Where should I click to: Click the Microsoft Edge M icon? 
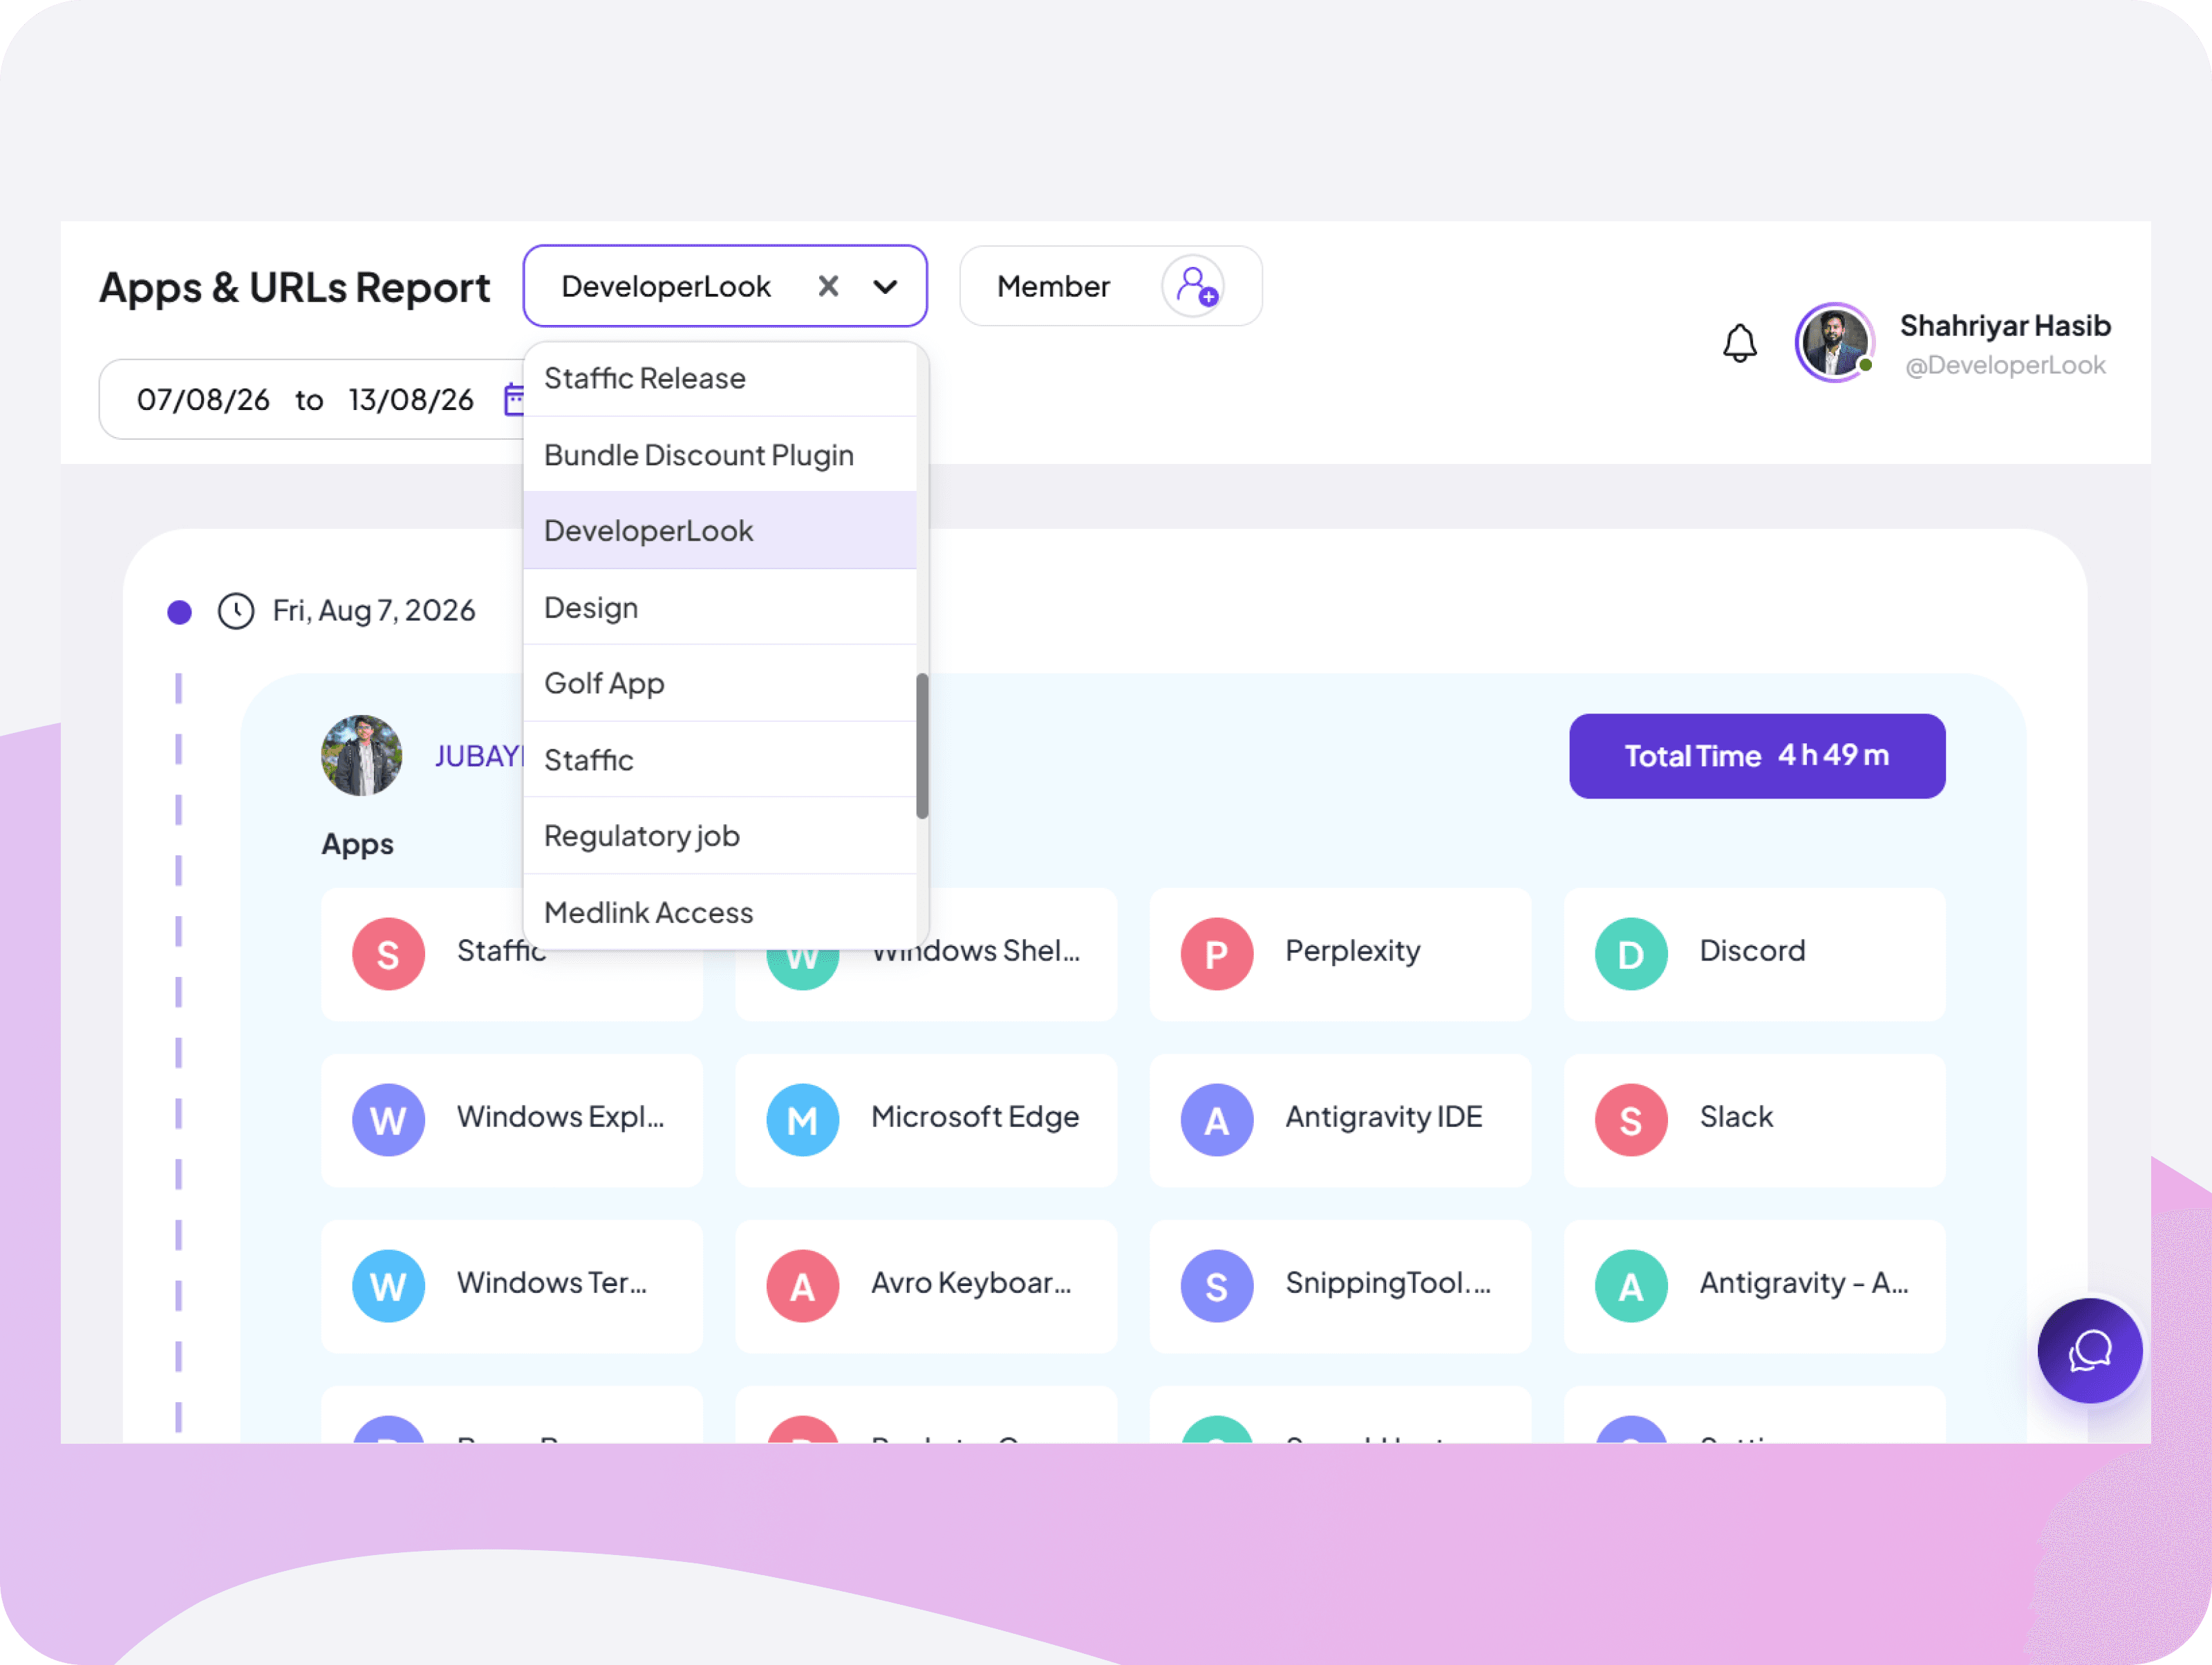[802, 1120]
